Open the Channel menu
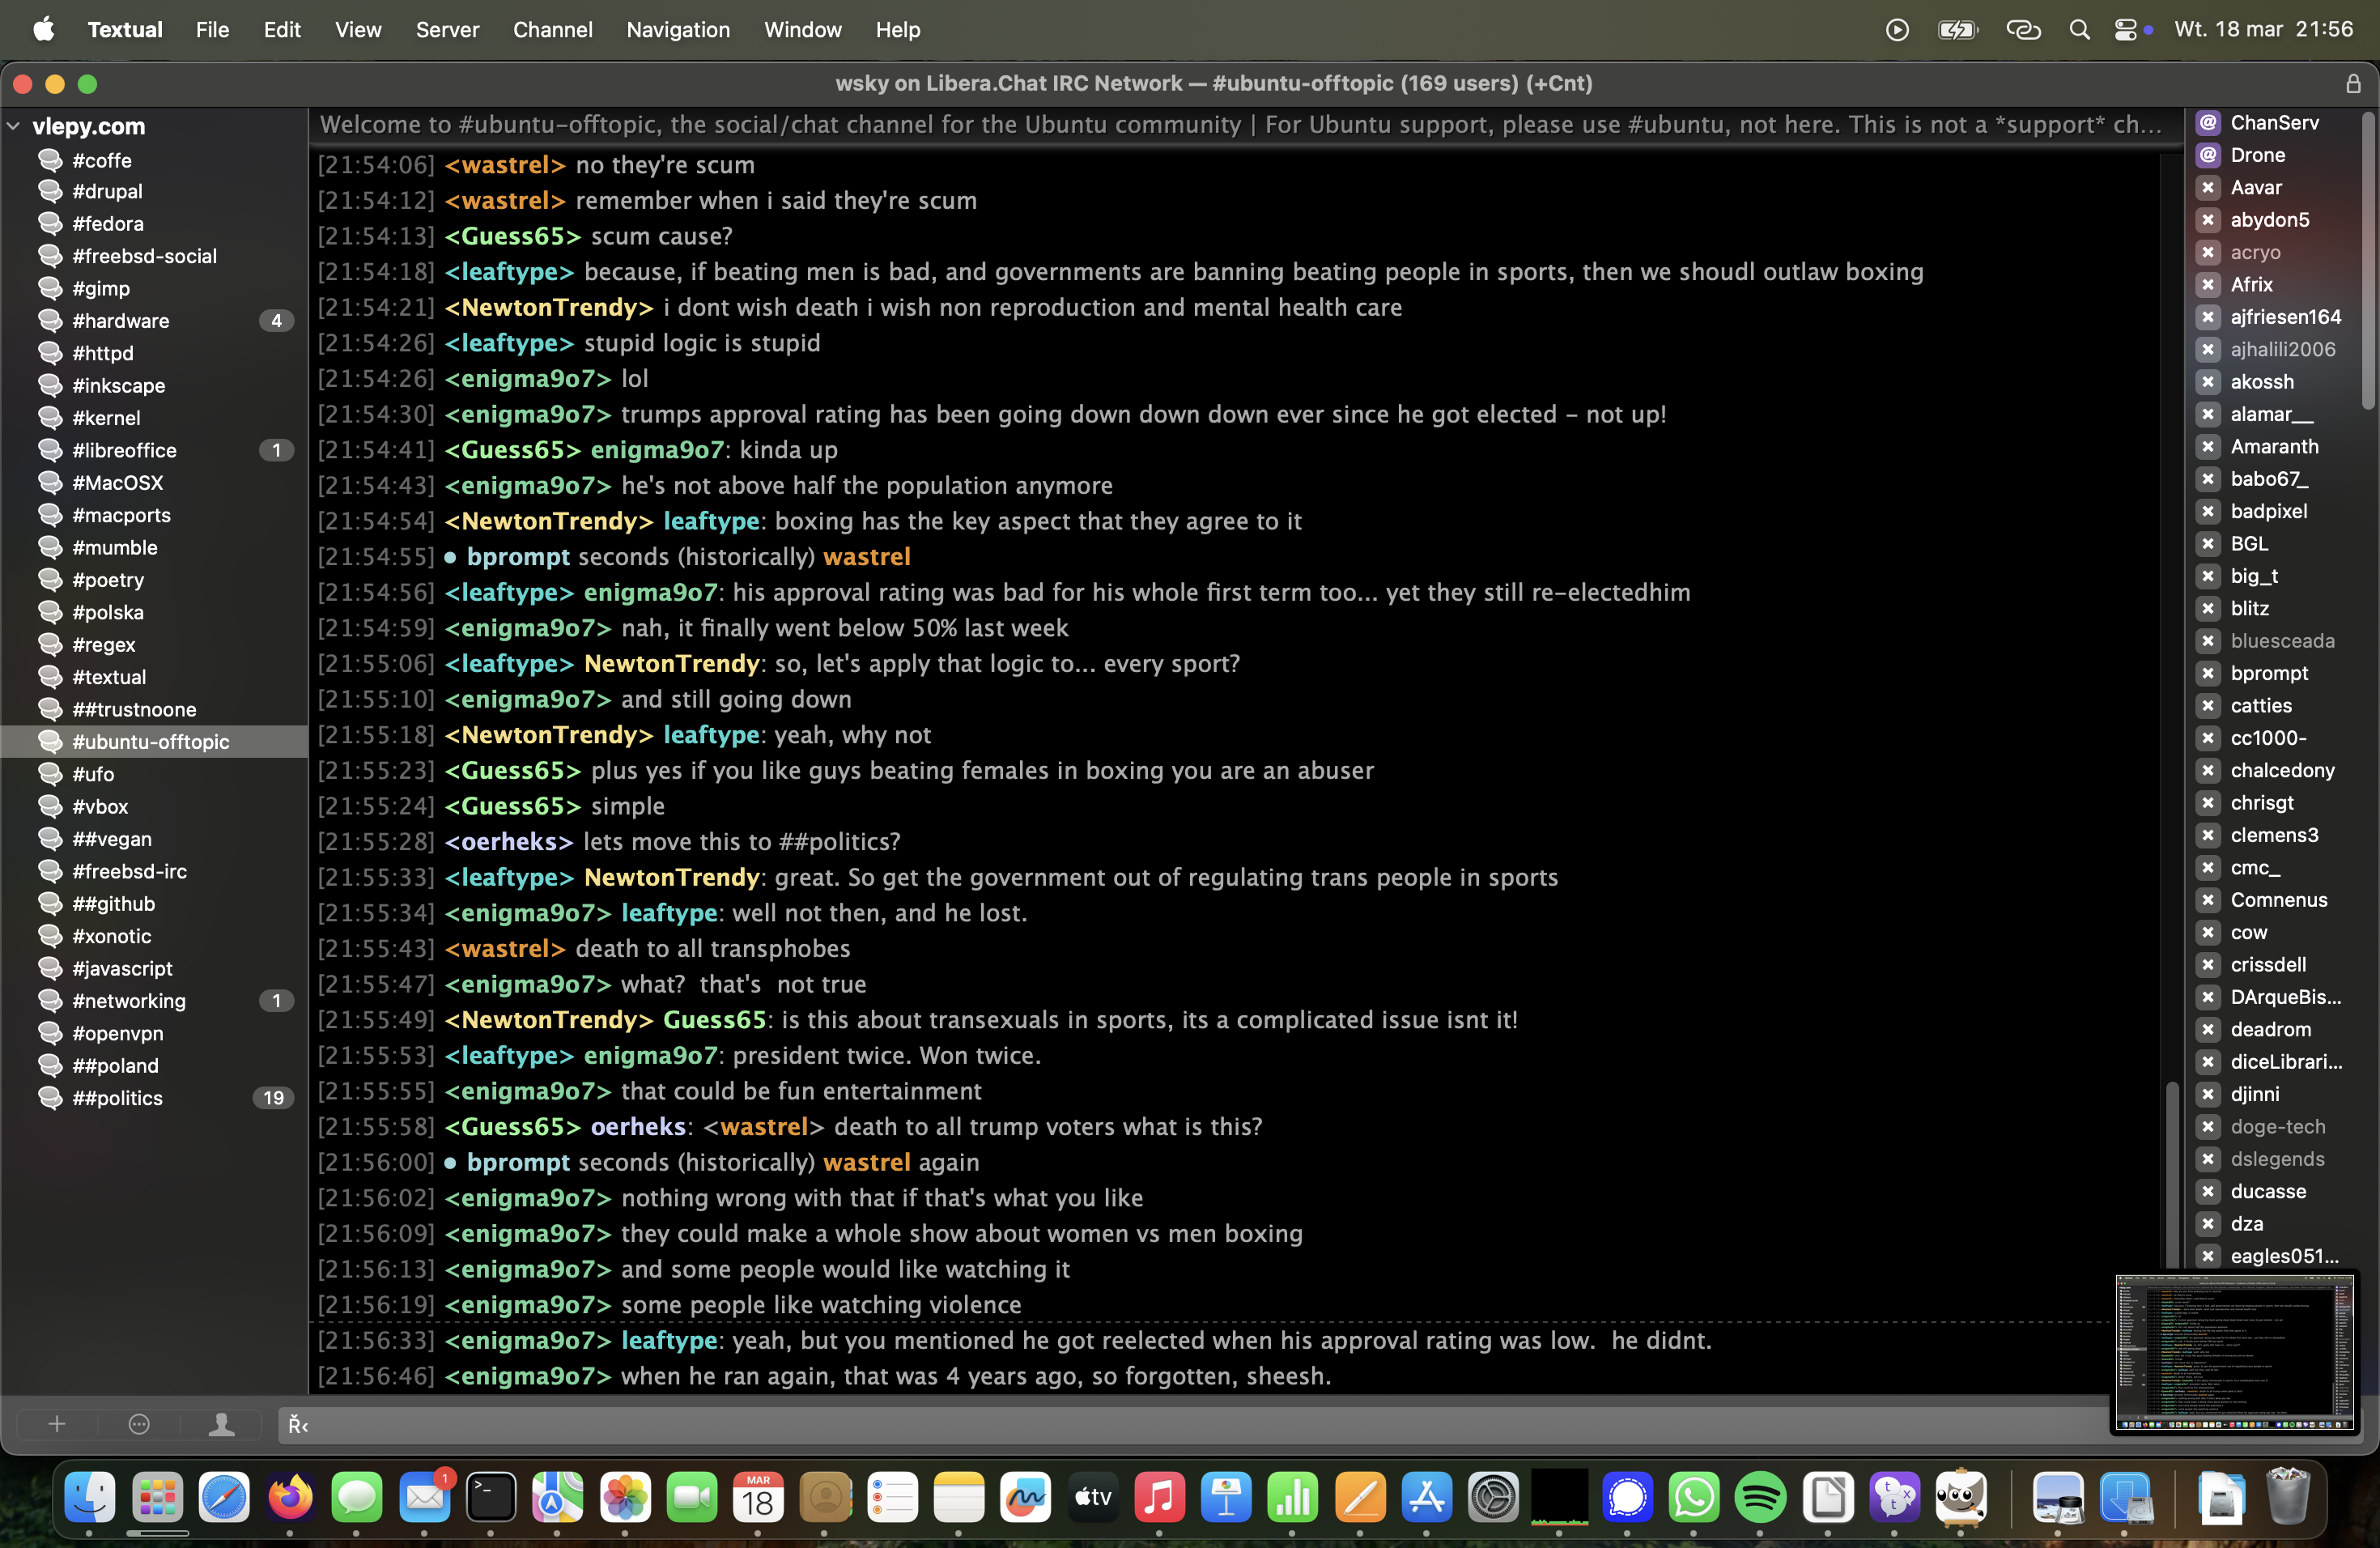This screenshot has height=1548, width=2380. 552,30
